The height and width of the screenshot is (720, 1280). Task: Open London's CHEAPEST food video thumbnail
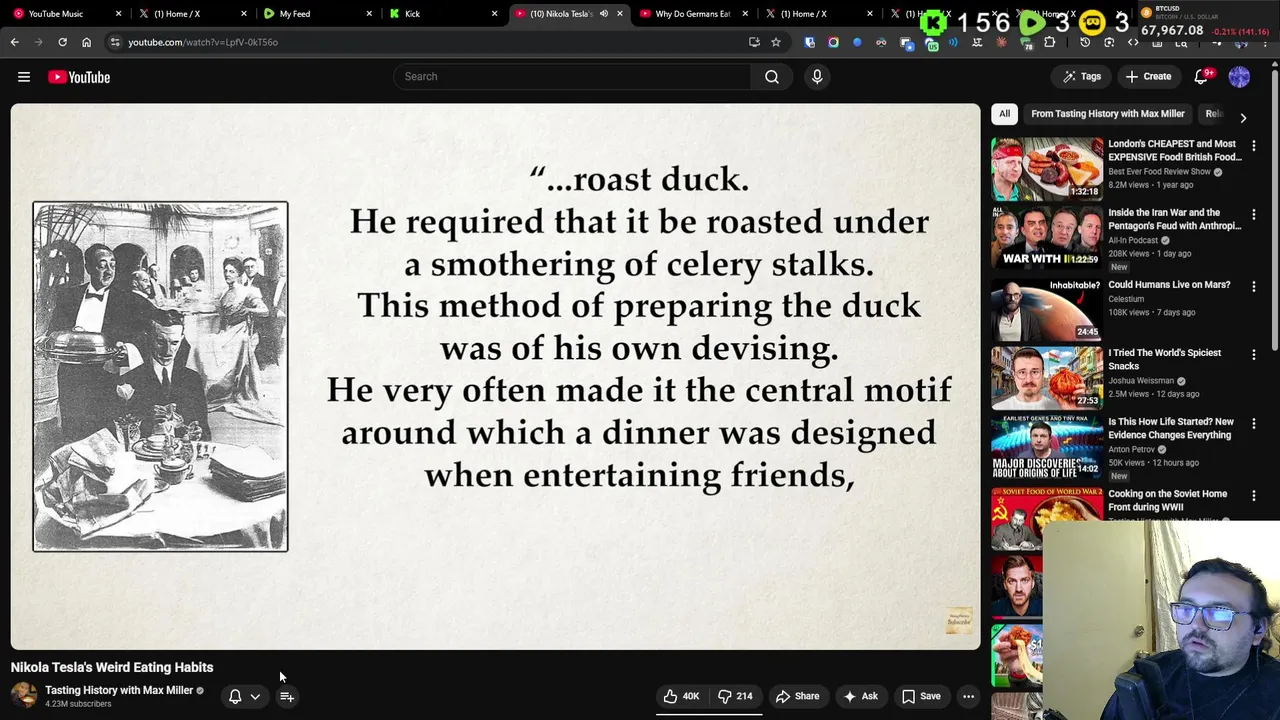tap(1047, 168)
